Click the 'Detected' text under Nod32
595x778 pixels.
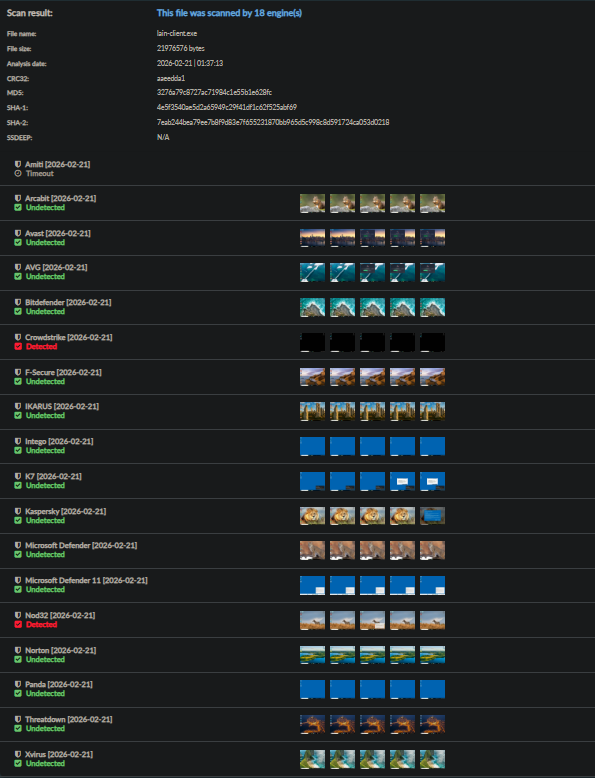(41, 624)
